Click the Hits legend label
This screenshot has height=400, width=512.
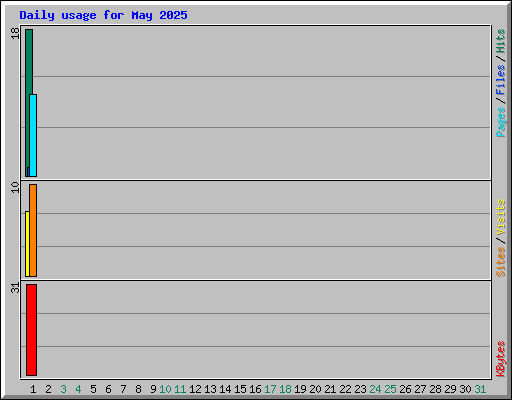coord(500,41)
